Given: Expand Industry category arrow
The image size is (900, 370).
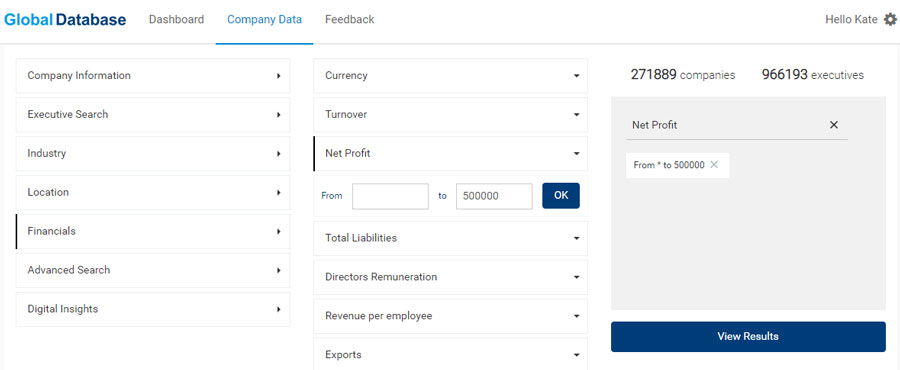Looking at the screenshot, I should click(278, 154).
